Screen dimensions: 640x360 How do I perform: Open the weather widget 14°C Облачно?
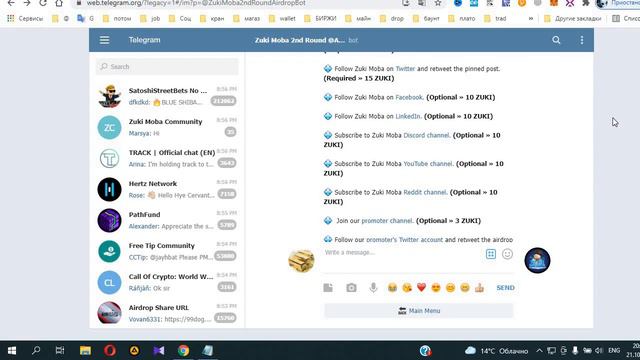[x=497, y=351]
